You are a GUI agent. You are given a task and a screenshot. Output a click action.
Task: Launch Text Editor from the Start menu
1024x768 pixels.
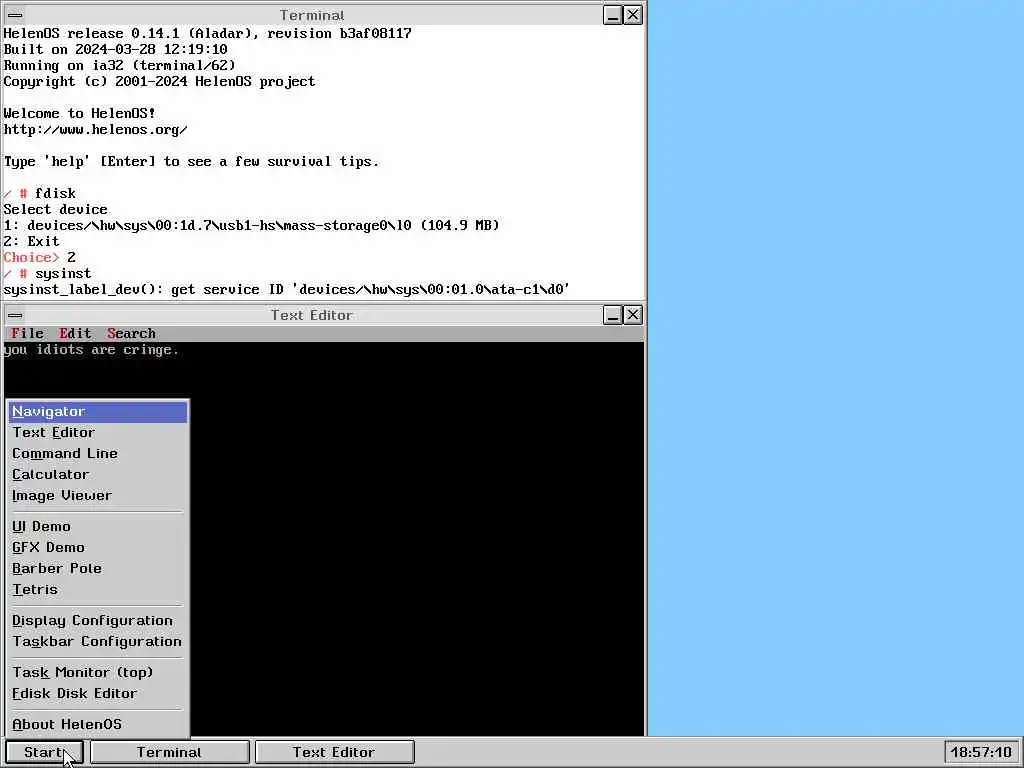tap(98, 433)
